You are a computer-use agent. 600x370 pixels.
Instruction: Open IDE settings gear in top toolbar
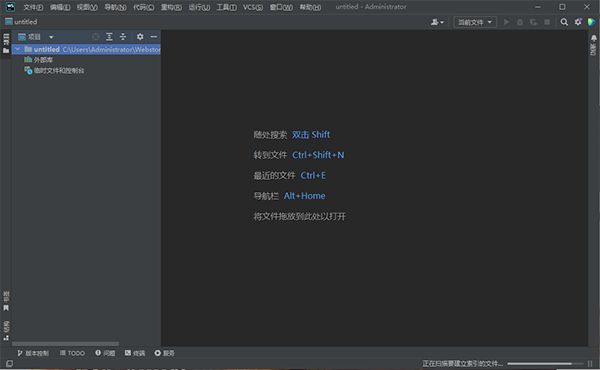point(578,22)
